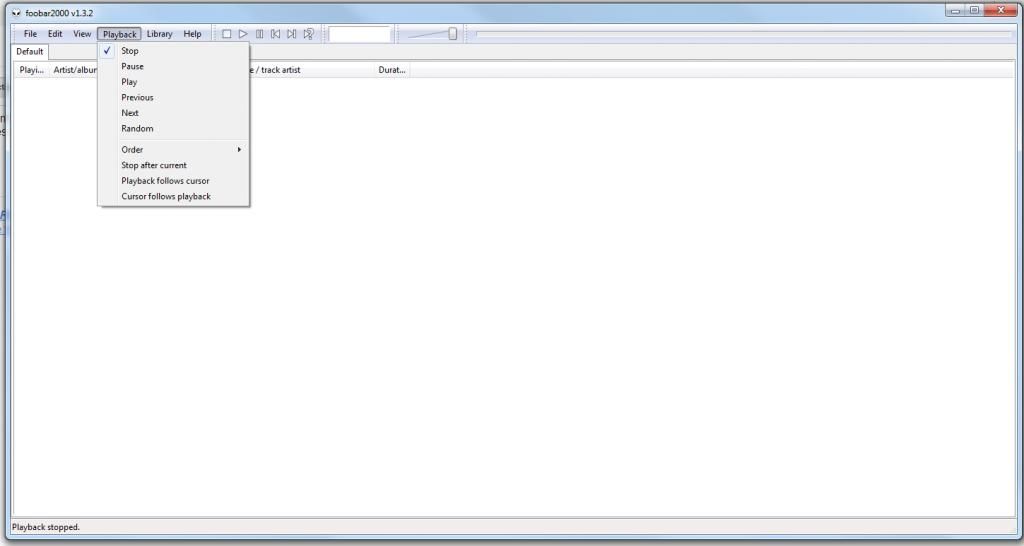Select Next in the Playback menu
The height and width of the screenshot is (546, 1024).
pyautogui.click(x=174, y=113)
